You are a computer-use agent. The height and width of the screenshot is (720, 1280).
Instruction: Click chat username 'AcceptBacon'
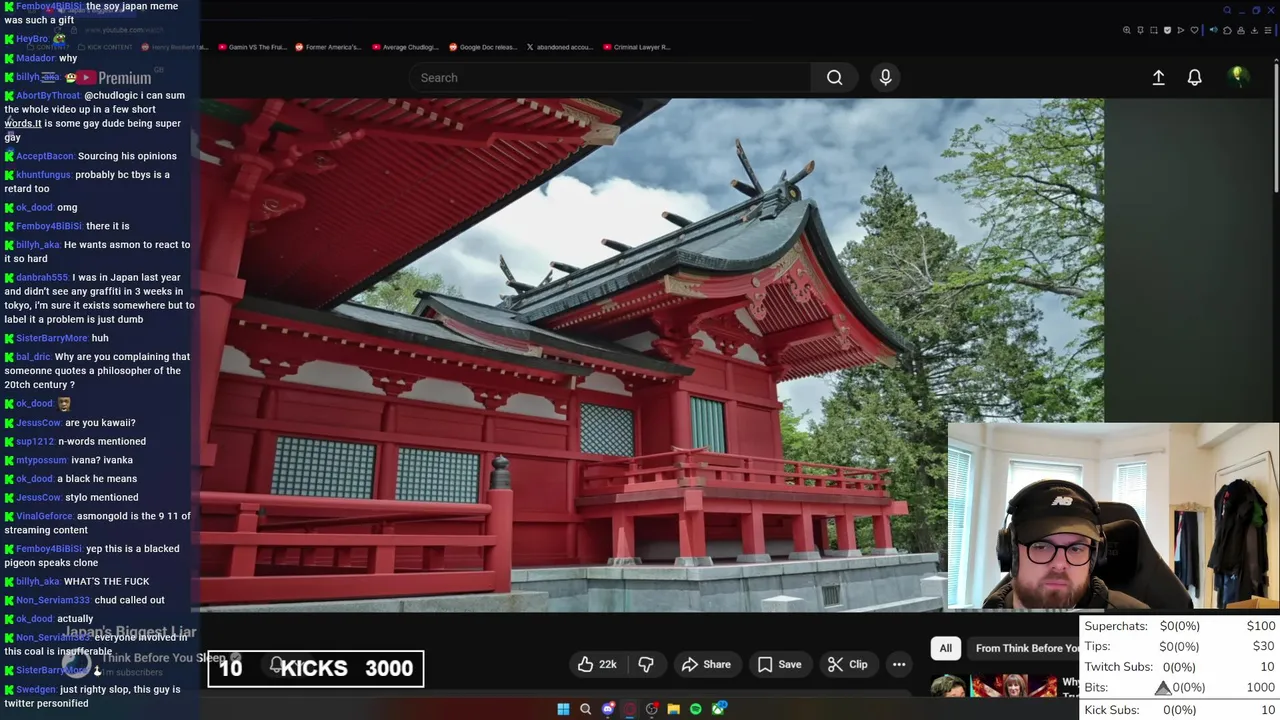(45, 156)
